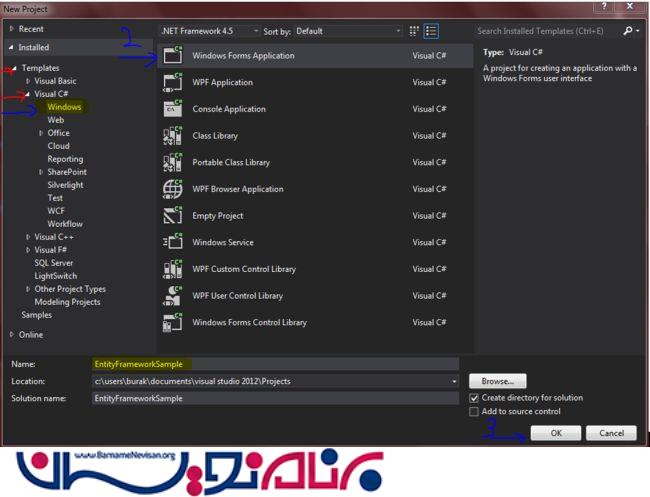This screenshot has width=650, height=497.
Task: Click the WPF Application template icon
Action: 173,83
